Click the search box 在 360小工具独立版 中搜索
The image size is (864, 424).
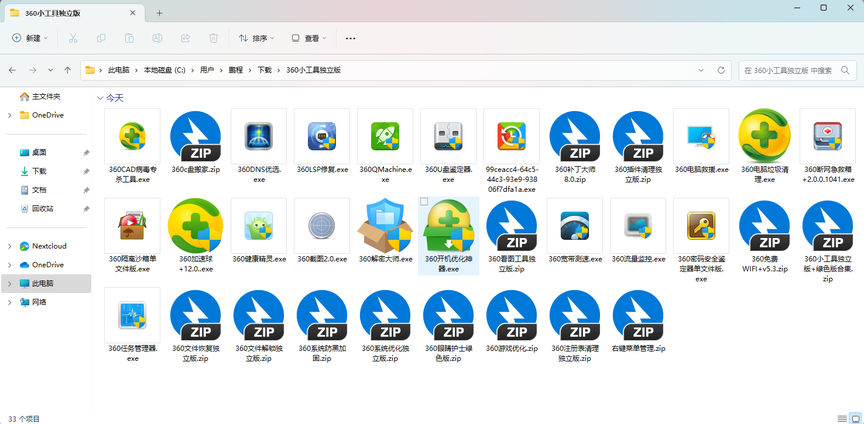(797, 71)
